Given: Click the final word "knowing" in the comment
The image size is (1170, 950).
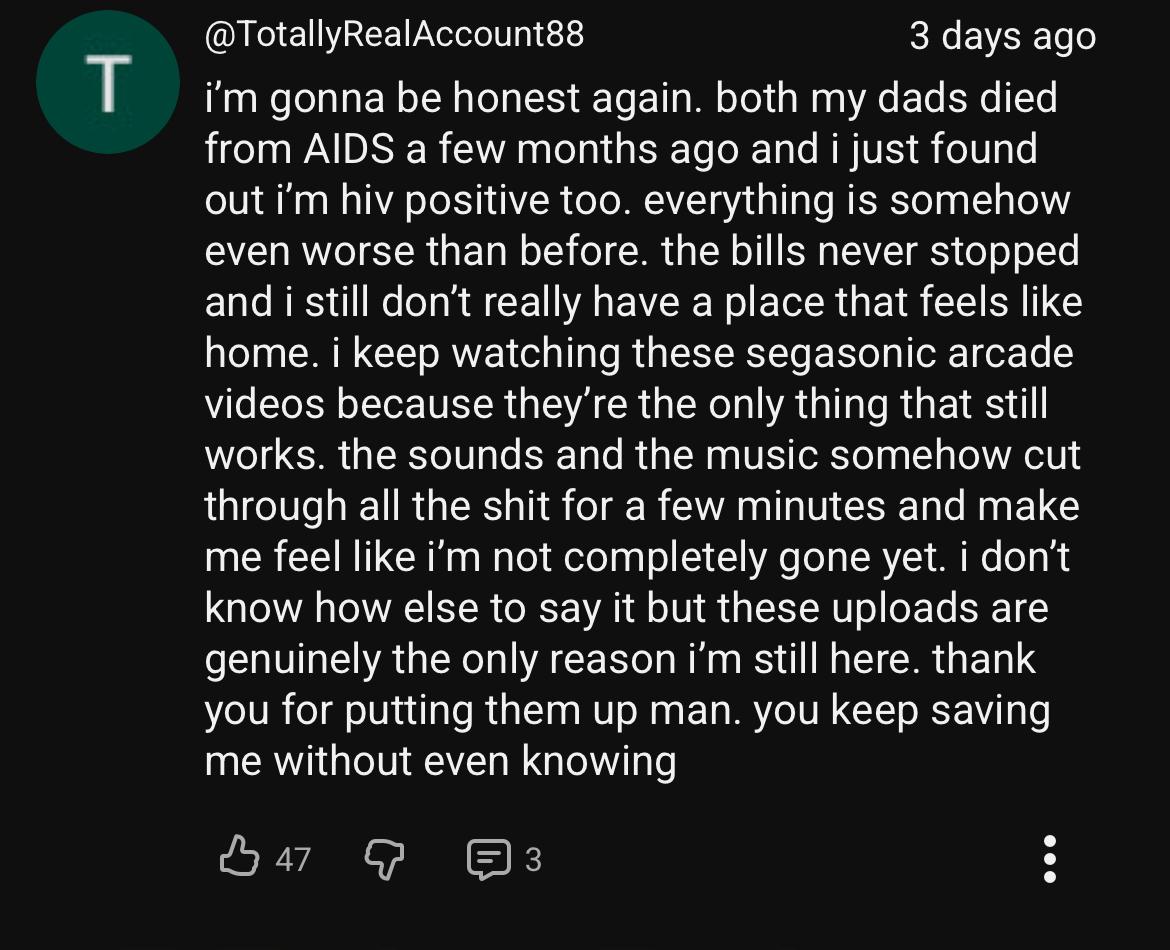Looking at the screenshot, I should 598,761.
